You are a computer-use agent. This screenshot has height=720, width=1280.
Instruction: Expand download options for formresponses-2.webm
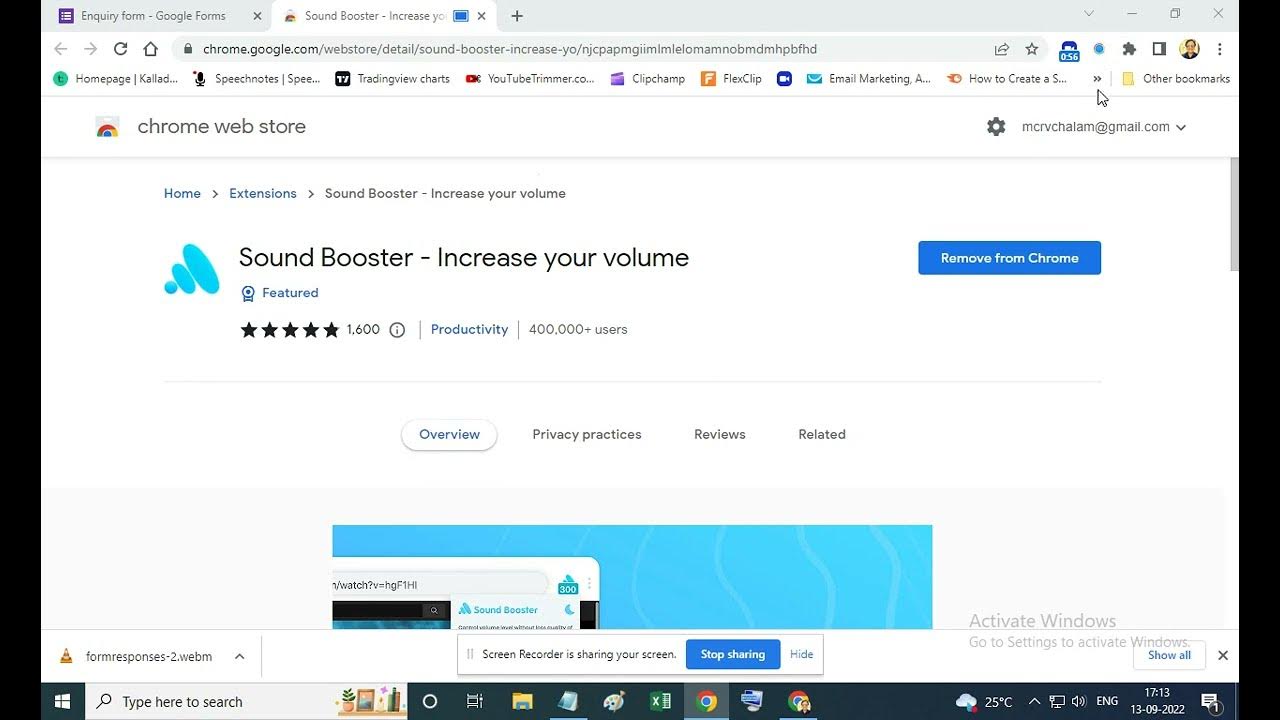(x=239, y=657)
